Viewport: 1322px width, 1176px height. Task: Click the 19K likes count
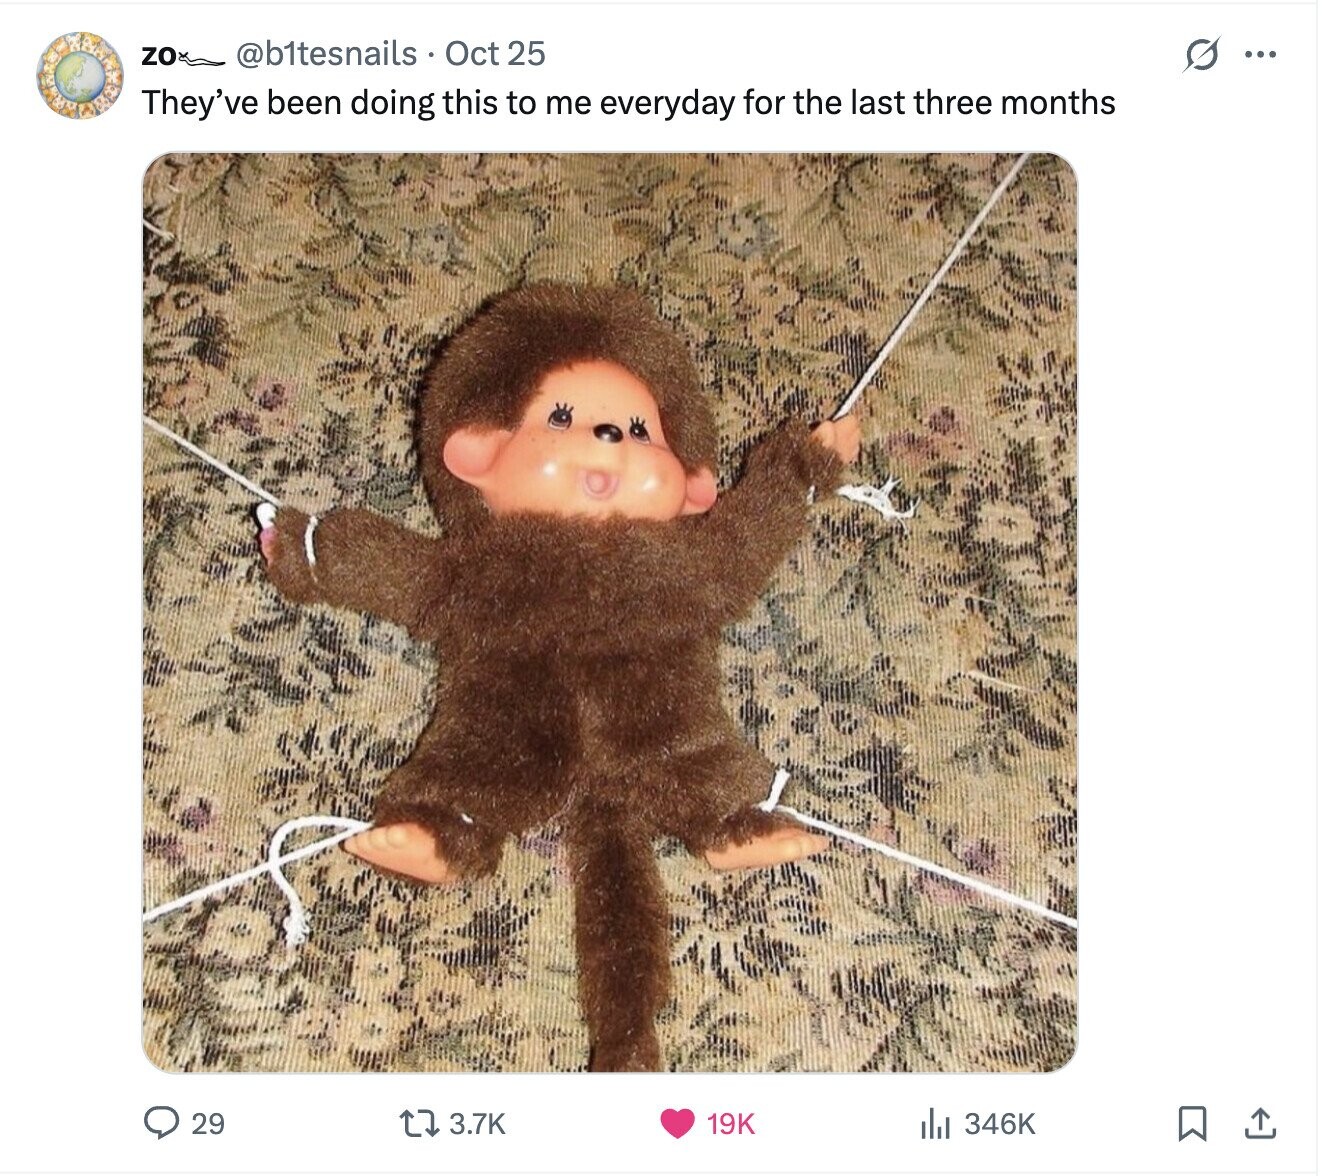pyautogui.click(x=731, y=1124)
